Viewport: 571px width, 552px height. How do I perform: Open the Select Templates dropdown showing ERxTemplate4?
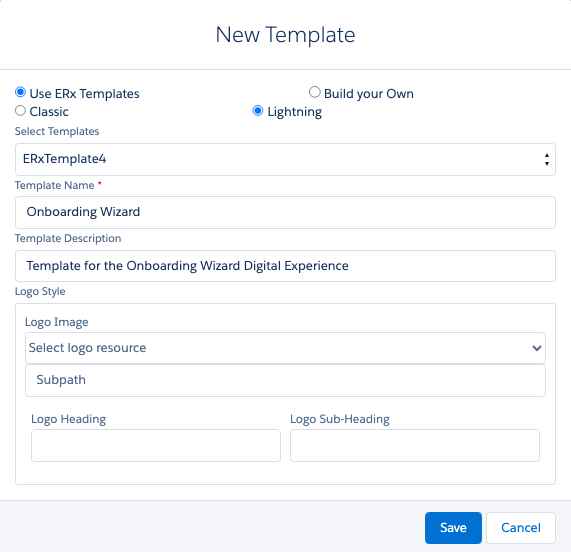[285, 159]
